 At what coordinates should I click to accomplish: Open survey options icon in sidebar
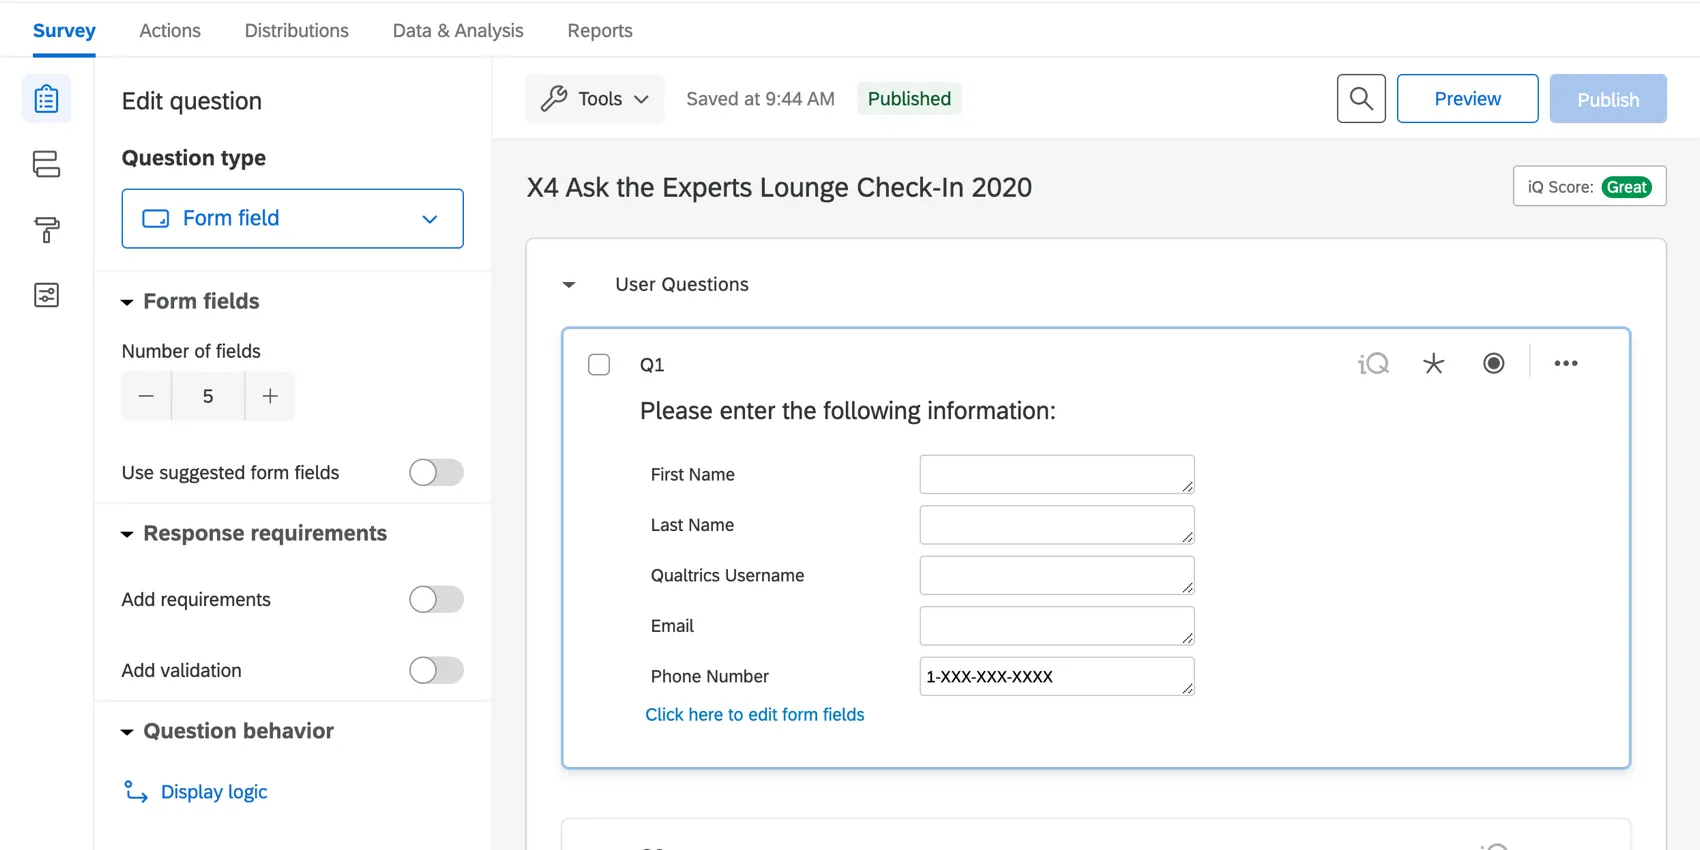[x=46, y=295]
